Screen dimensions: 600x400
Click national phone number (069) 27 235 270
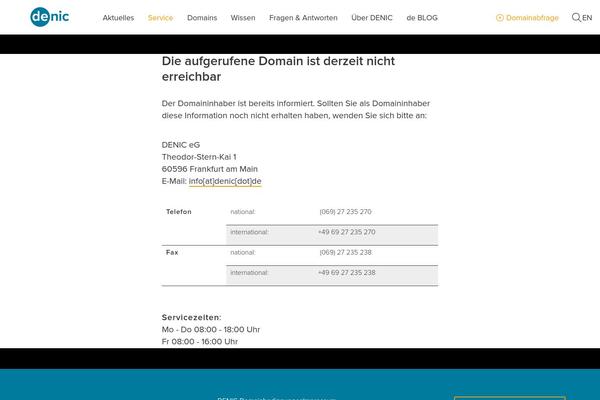pyautogui.click(x=346, y=212)
